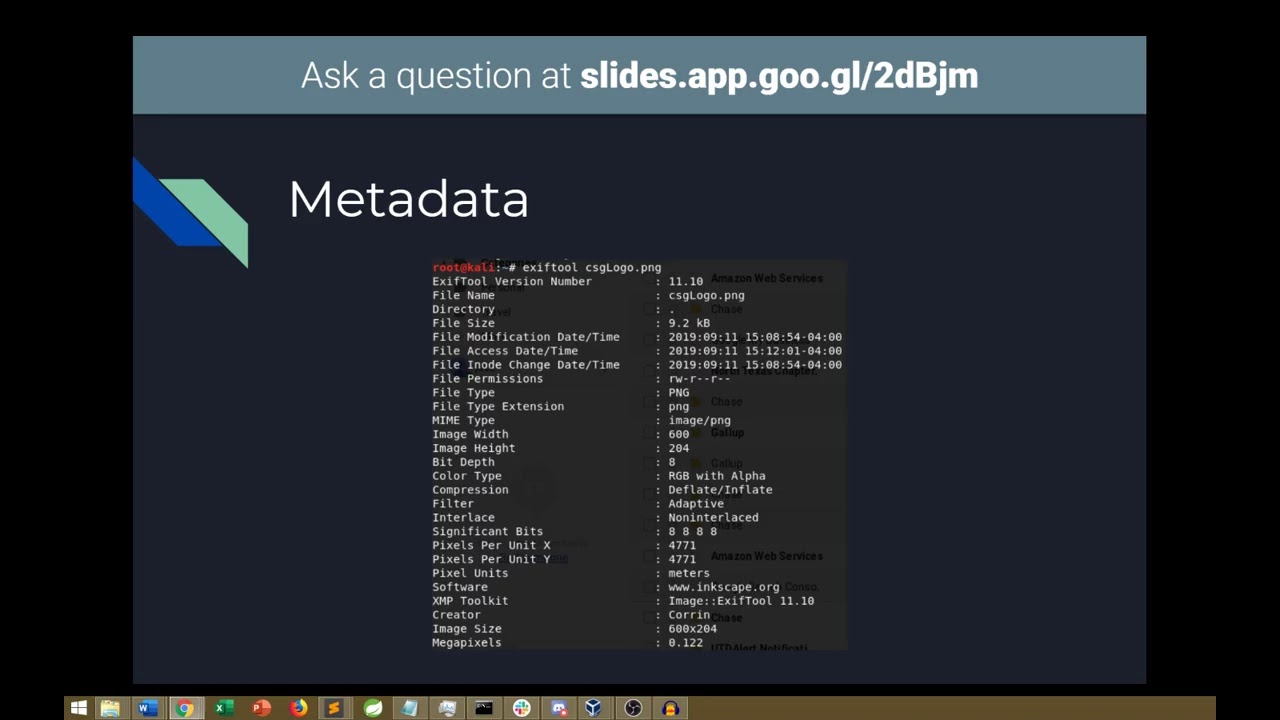Select the "RGB with Alpha" color type value
The height and width of the screenshot is (720, 1280).
click(717, 476)
